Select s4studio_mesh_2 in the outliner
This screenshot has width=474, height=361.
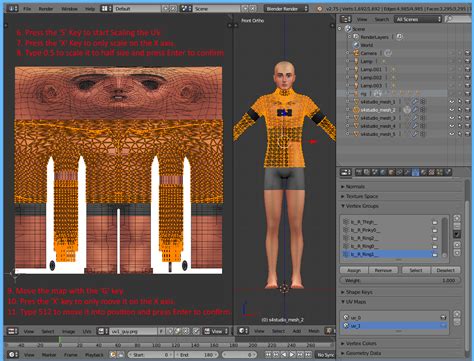point(378,110)
